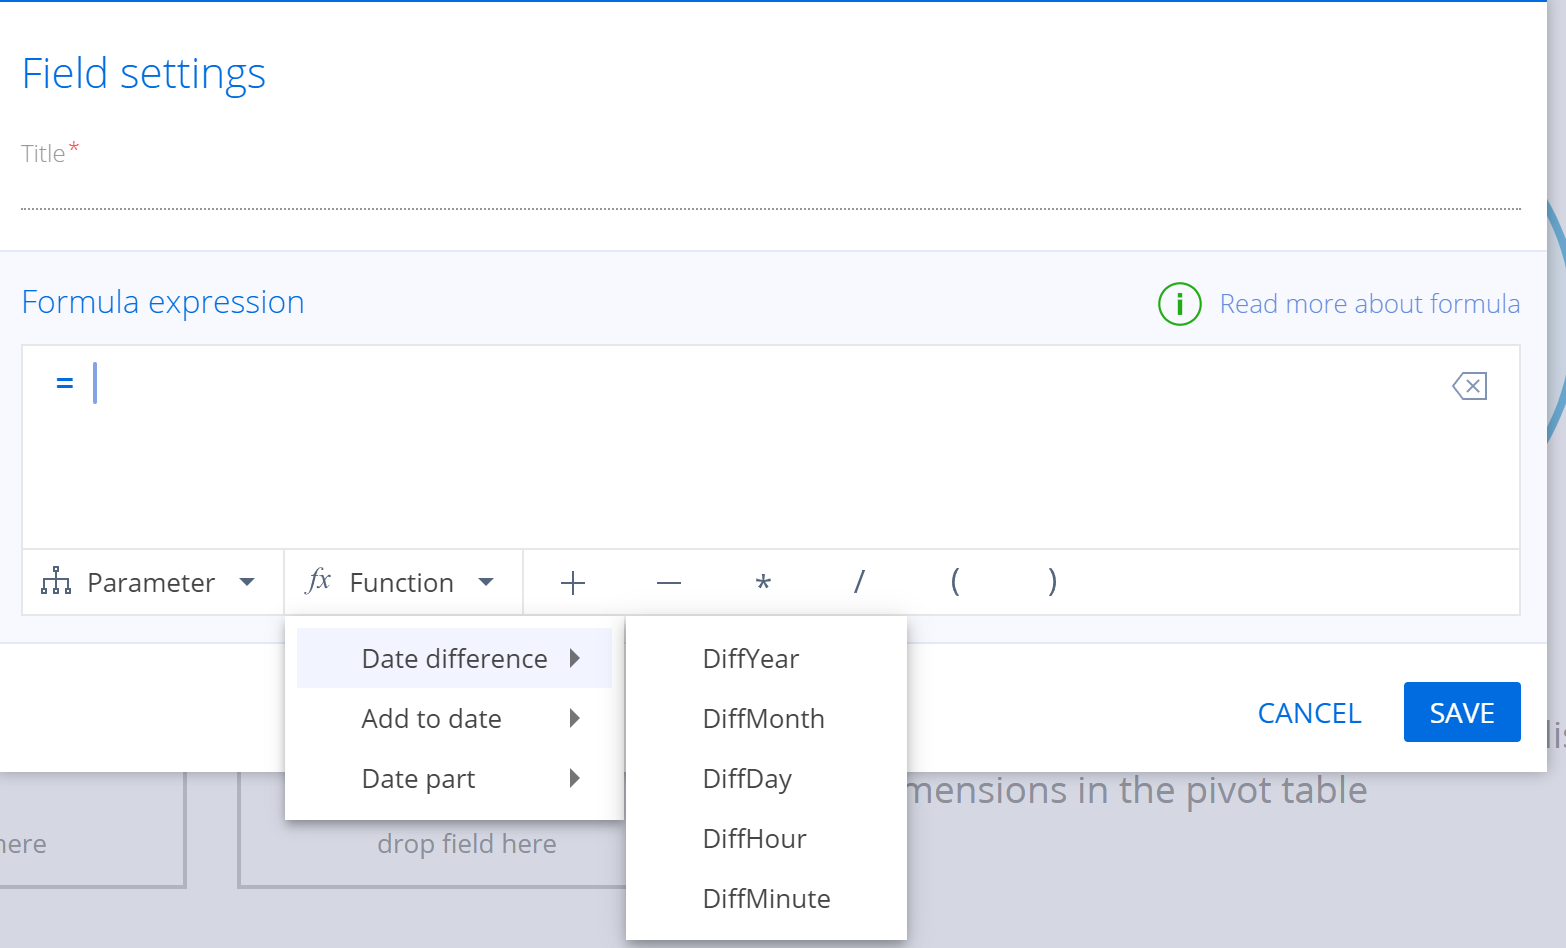Insert the division operator

point(859,582)
